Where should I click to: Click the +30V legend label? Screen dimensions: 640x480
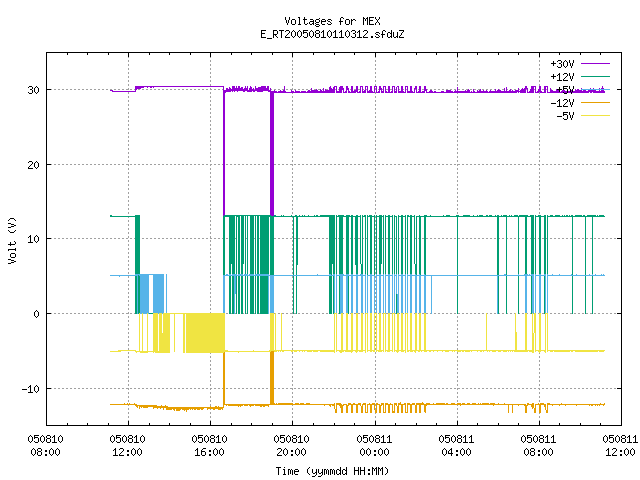pyautogui.click(x=562, y=64)
